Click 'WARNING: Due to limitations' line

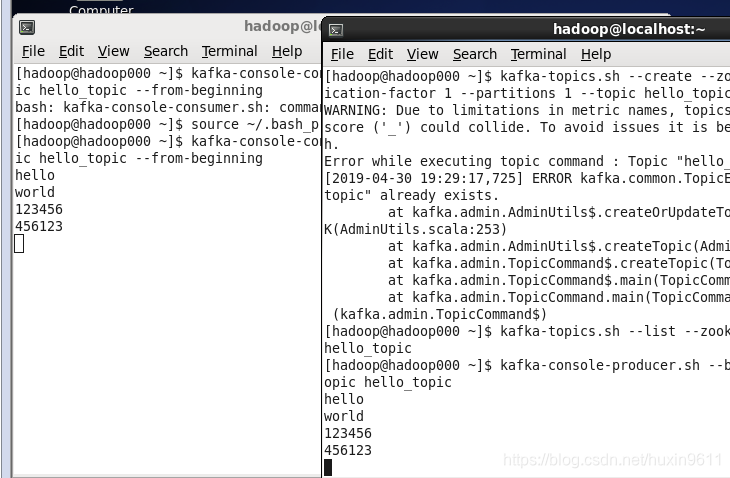click(527, 110)
